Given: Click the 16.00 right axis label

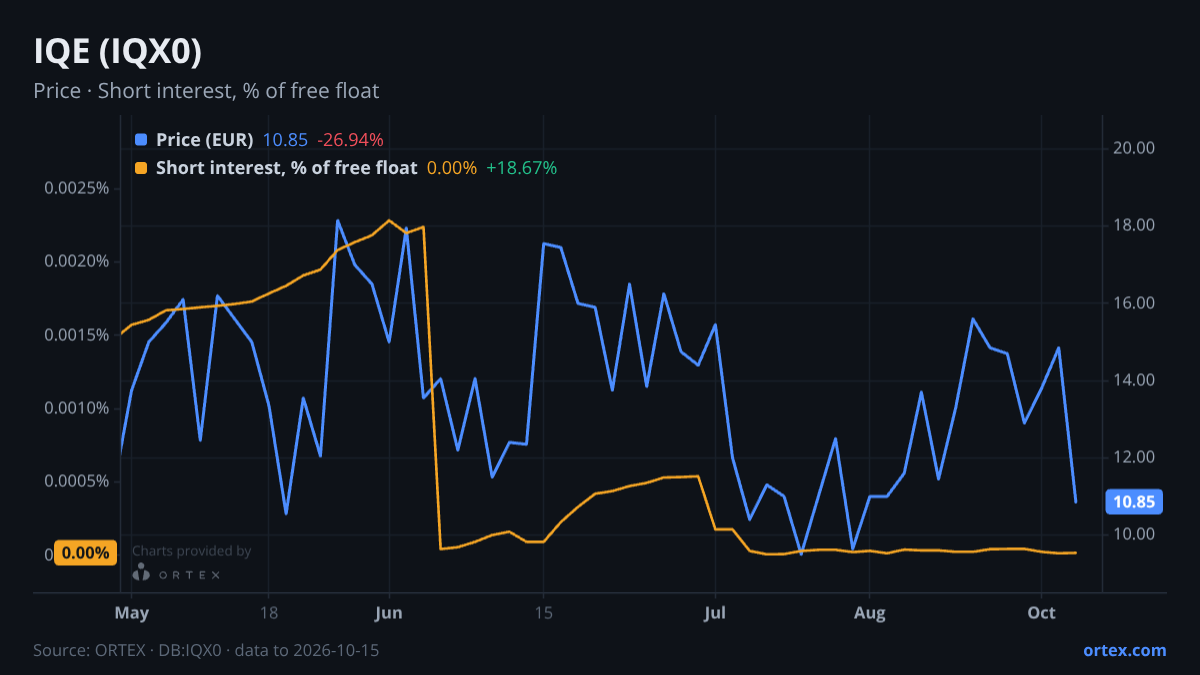Looking at the screenshot, I should [x=1133, y=303].
